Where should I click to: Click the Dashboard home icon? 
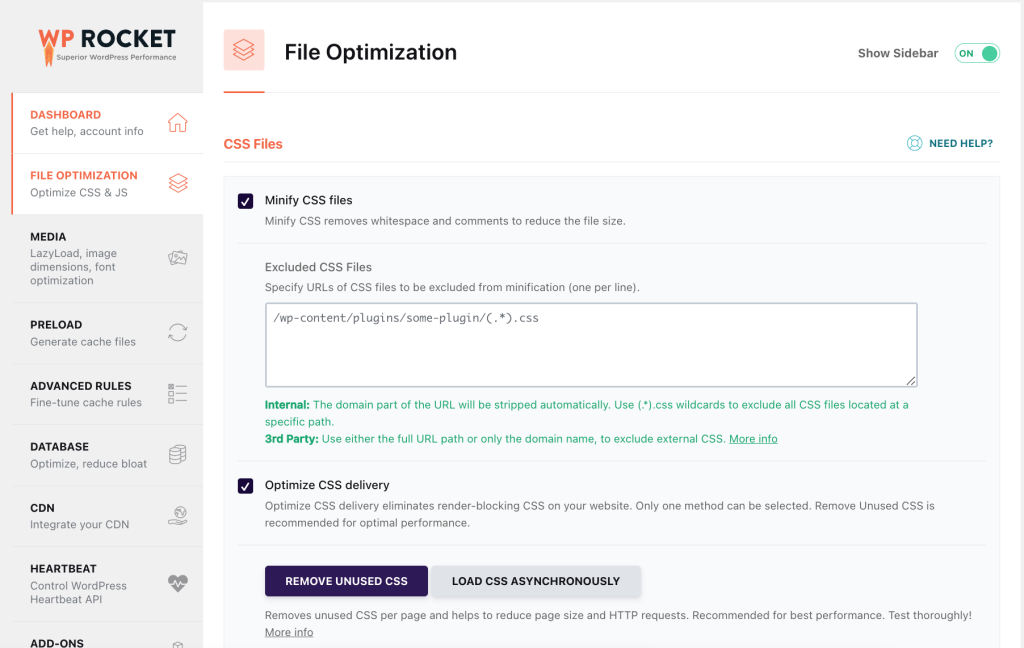(177, 123)
